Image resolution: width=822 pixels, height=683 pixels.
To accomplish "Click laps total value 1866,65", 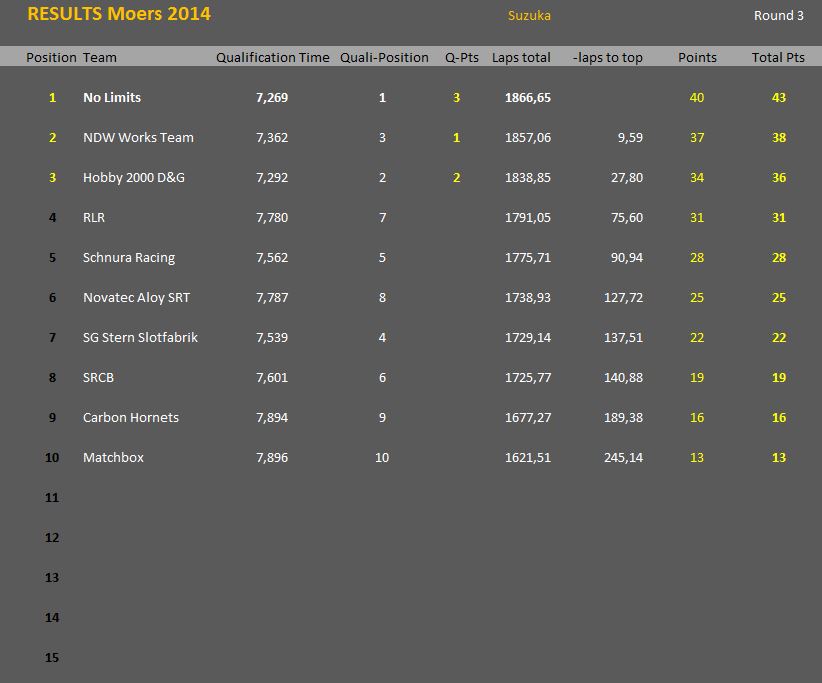I will [528, 97].
